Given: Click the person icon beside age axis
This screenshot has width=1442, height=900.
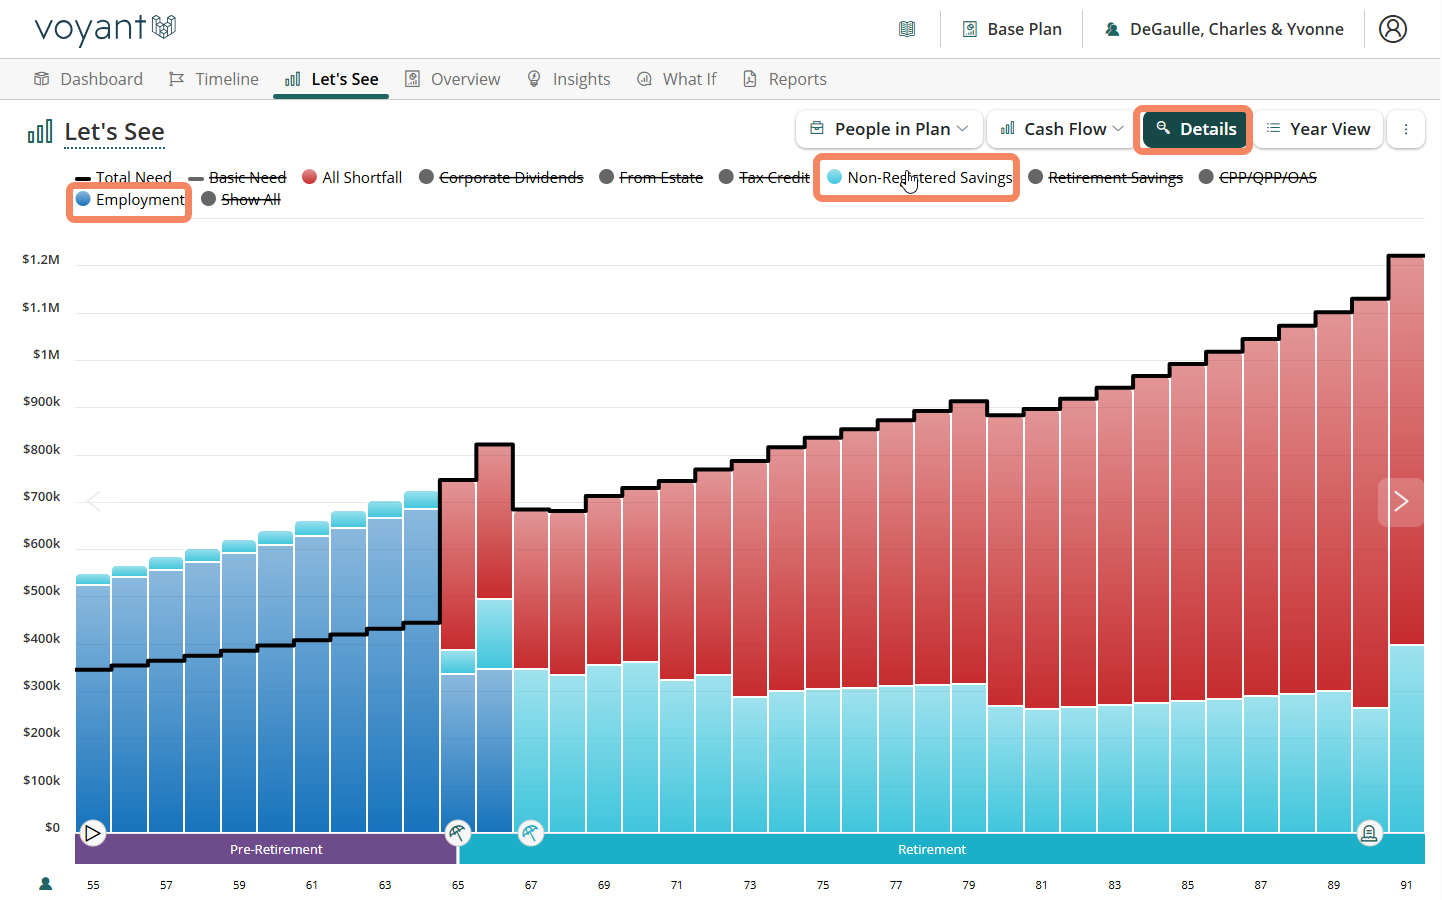Looking at the screenshot, I should (x=45, y=883).
